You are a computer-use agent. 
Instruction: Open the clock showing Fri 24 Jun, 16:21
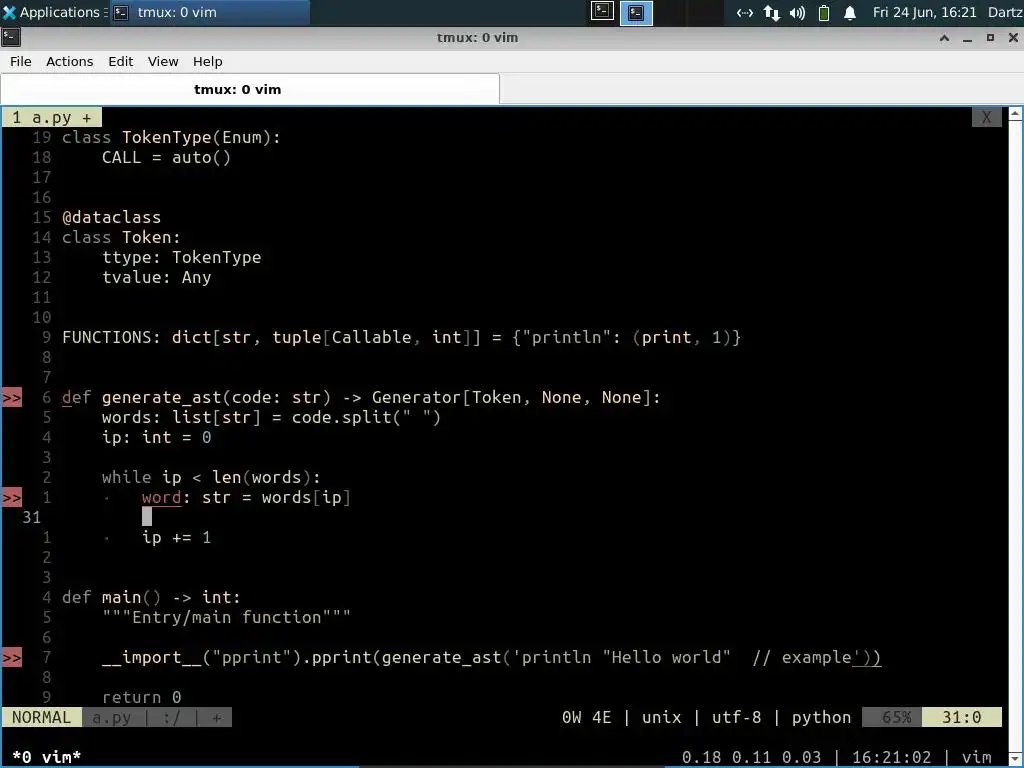(924, 12)
